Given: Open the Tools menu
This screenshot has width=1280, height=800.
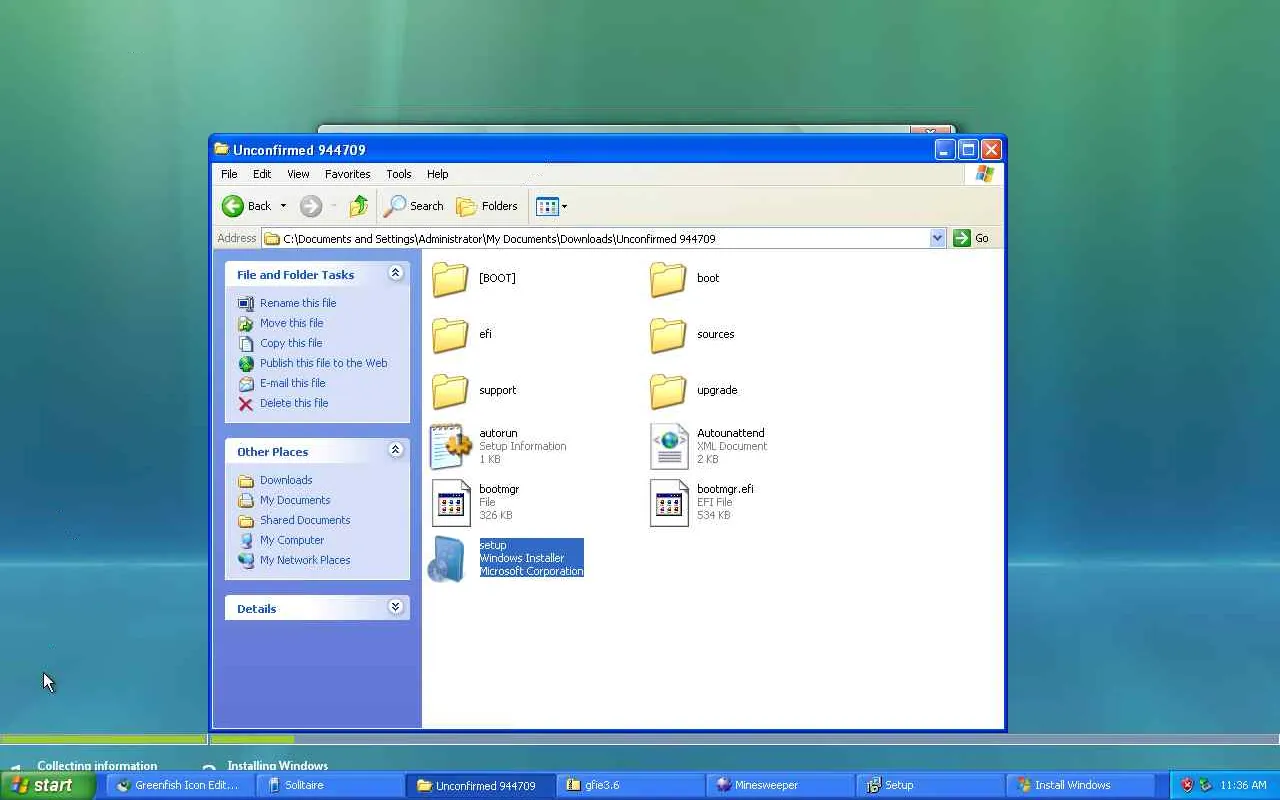Looking at the screenshot, I should (x=399, y=174).
